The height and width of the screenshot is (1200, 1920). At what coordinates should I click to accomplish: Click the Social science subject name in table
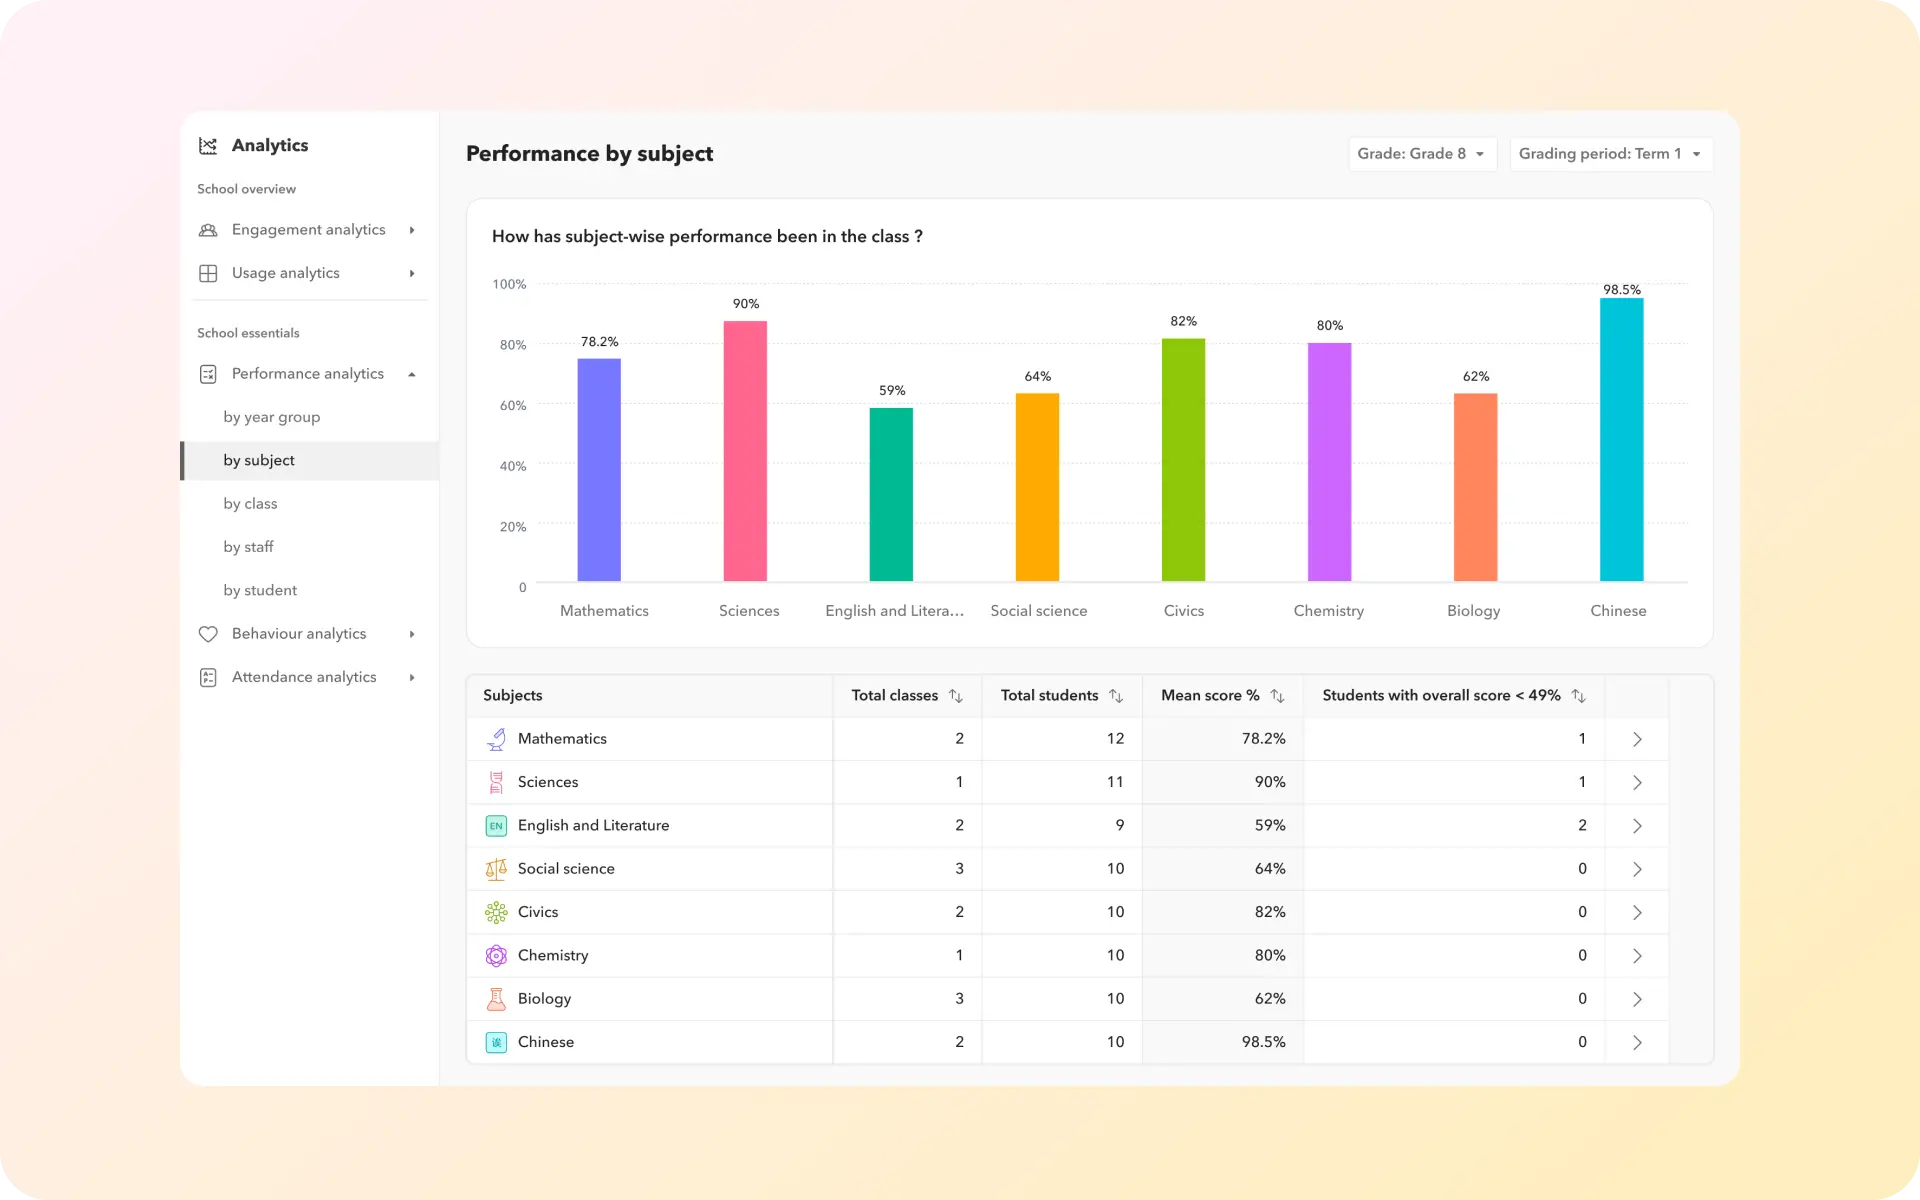pyautogui.click(x=566, y=869)
